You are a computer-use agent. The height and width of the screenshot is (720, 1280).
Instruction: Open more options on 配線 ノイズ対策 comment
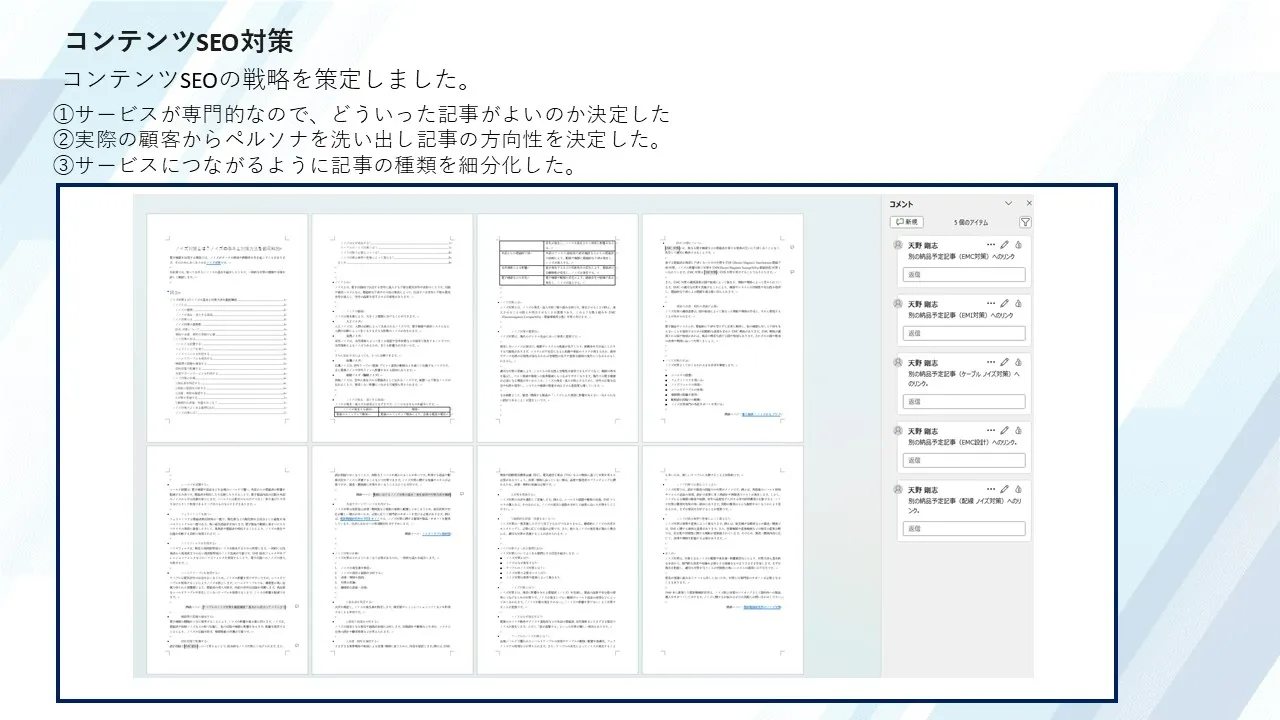coord(991,490)
